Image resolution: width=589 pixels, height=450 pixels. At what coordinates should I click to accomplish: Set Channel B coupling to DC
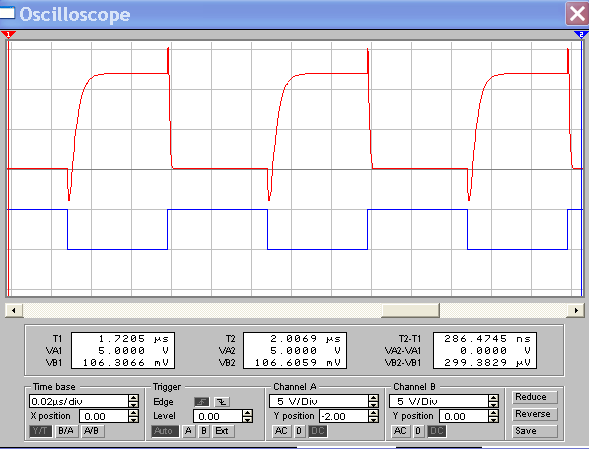tap(437, 431)
